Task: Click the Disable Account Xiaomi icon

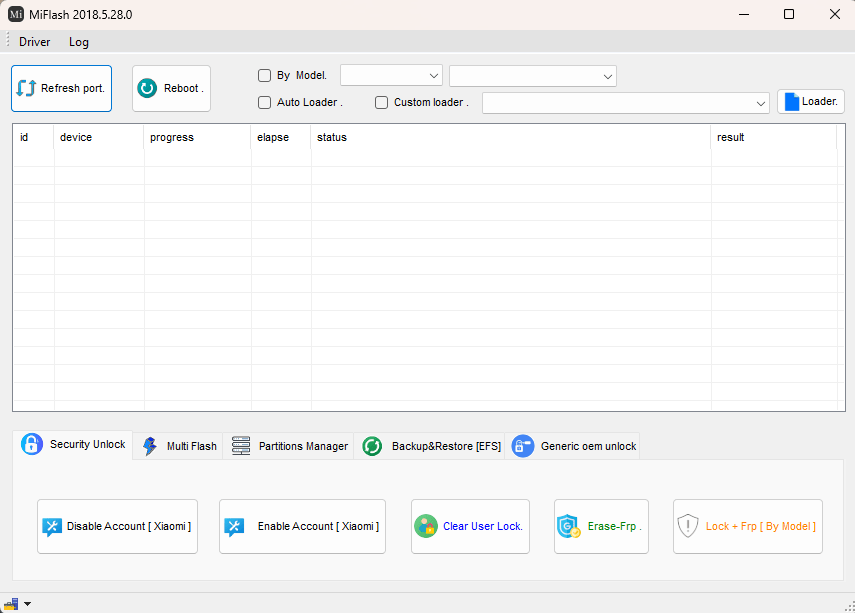Action: click(x=52, y=527)
